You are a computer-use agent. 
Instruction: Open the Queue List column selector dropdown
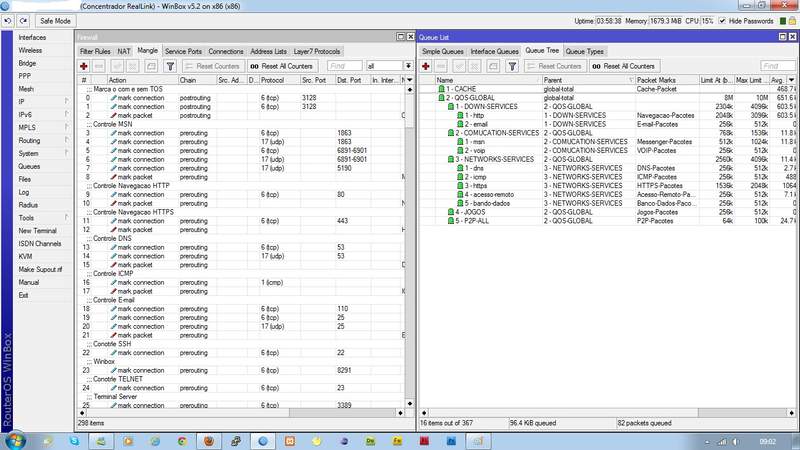click(791, 80)
